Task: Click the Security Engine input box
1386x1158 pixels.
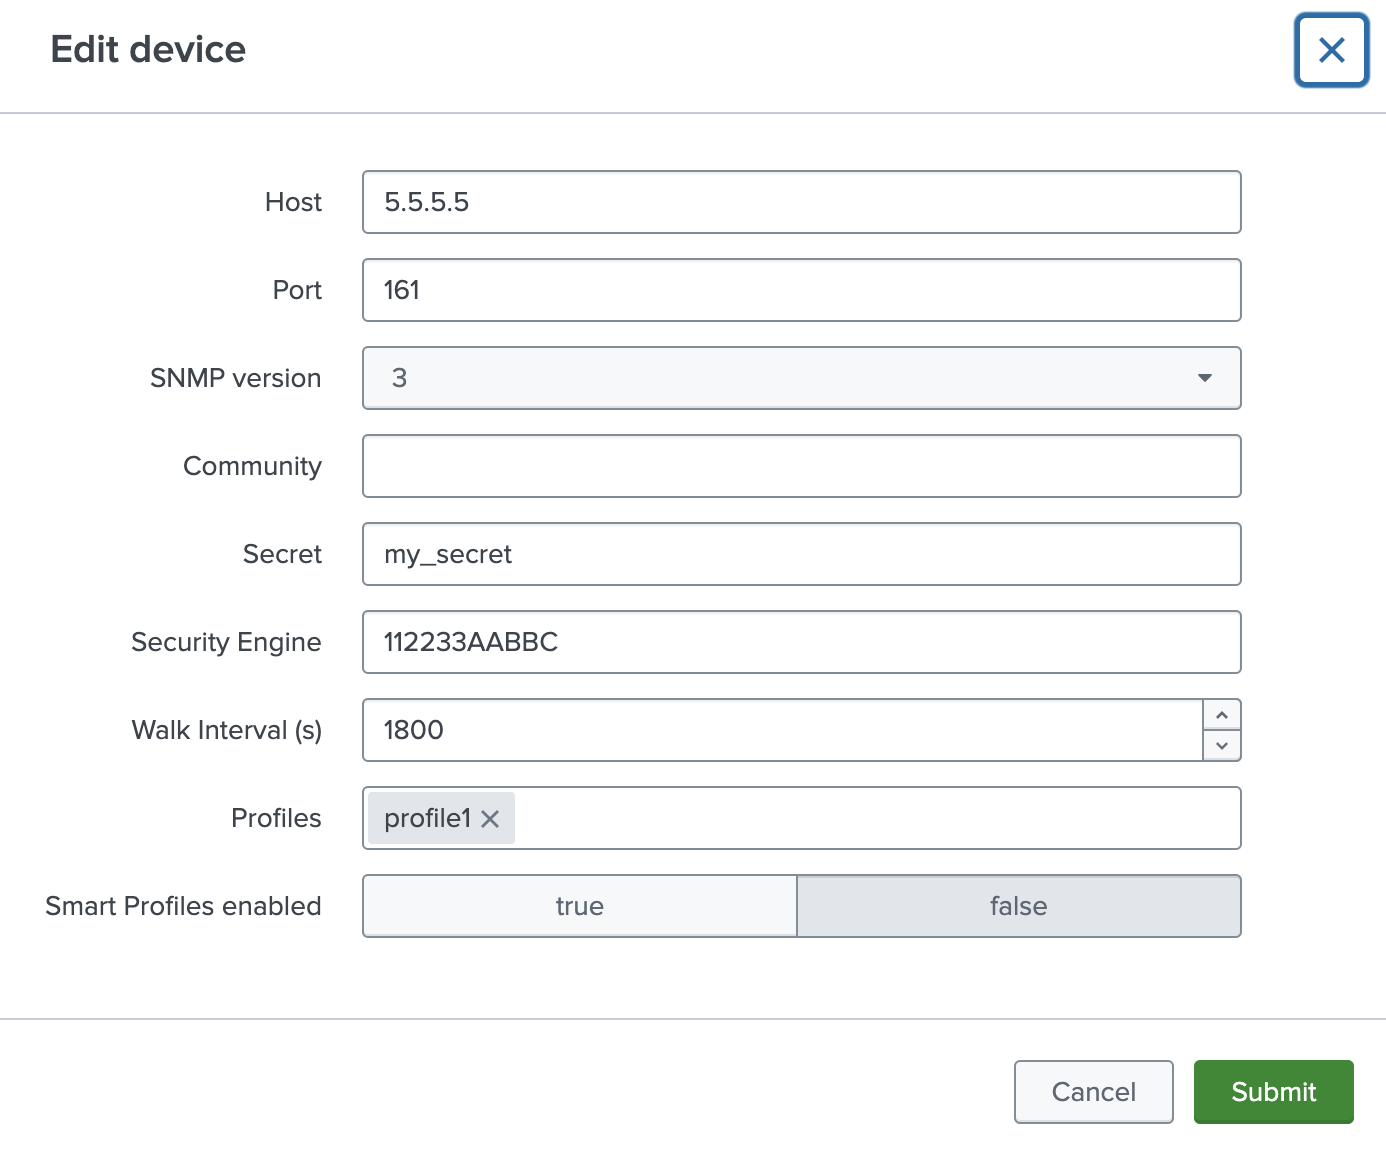Action: (800, 642)
